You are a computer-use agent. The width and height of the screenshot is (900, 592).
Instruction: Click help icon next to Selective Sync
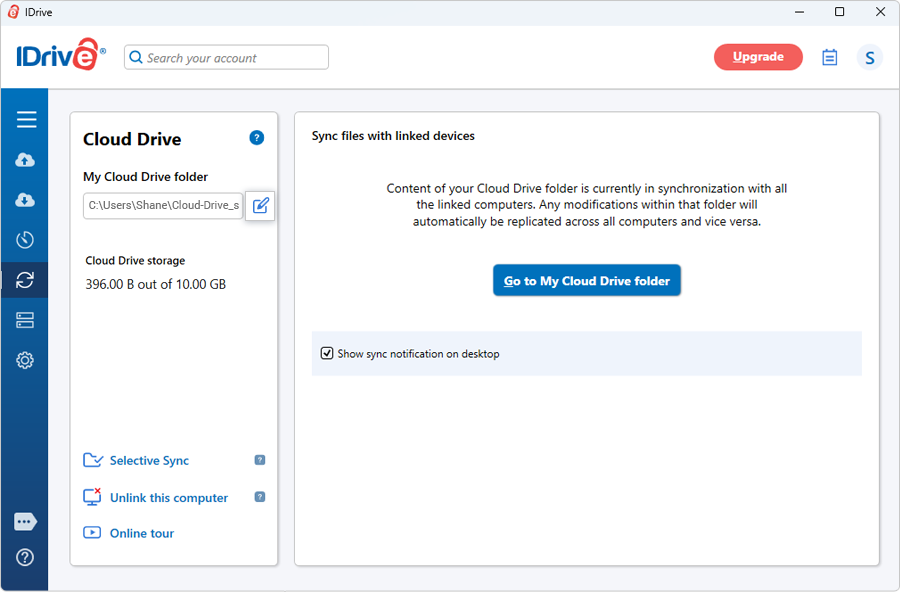pyautogui.click(x=260, y=460)
